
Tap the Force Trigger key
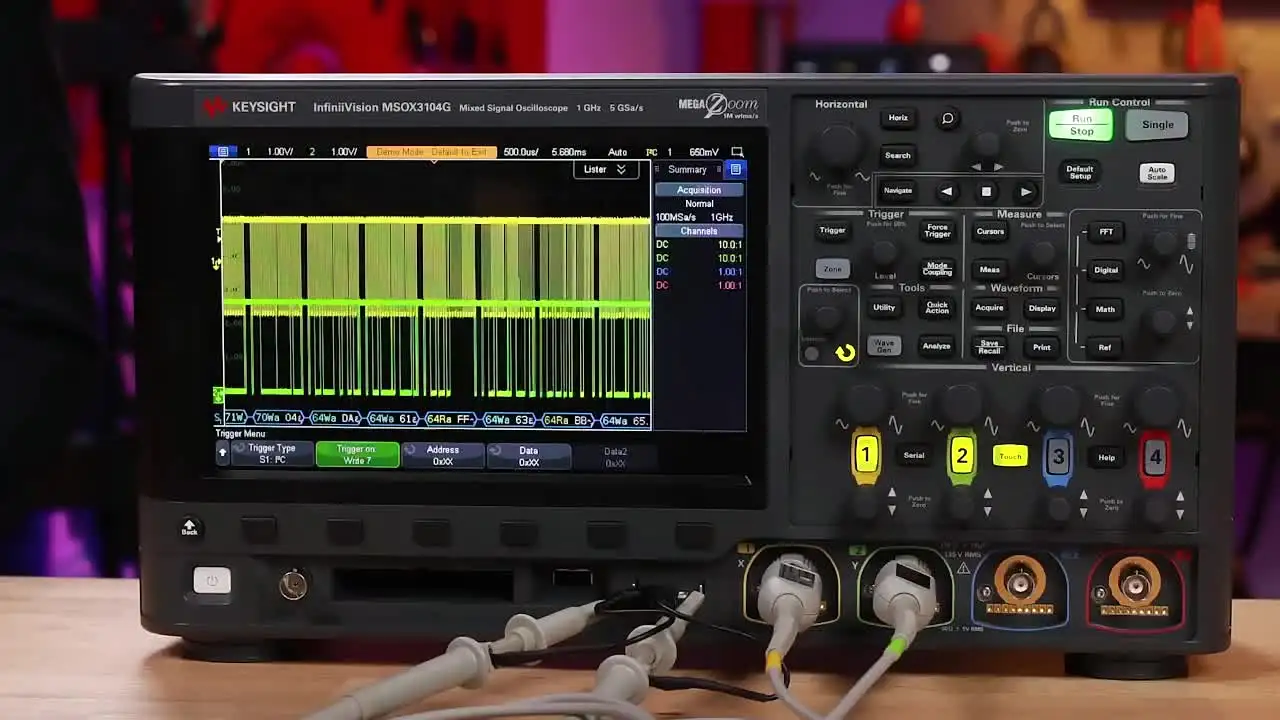[937, 231]
